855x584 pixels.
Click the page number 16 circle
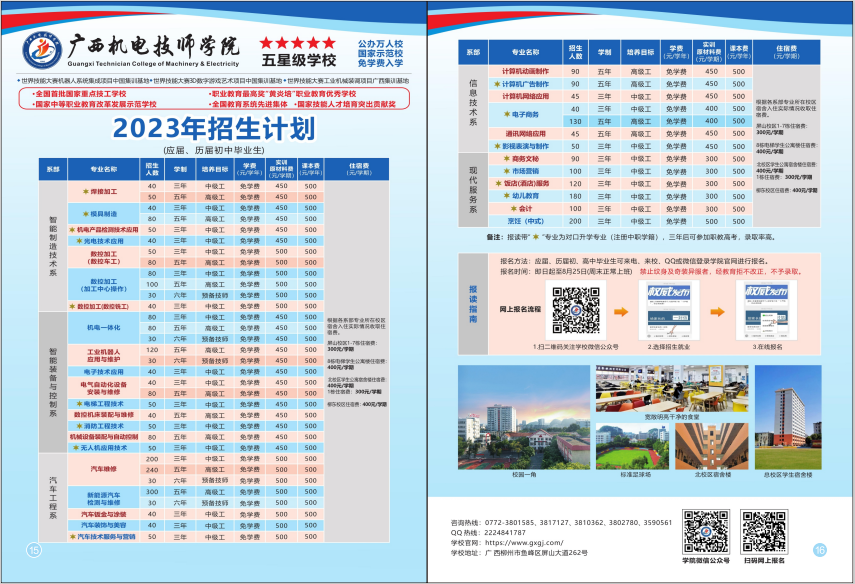(x=820, y=550)
